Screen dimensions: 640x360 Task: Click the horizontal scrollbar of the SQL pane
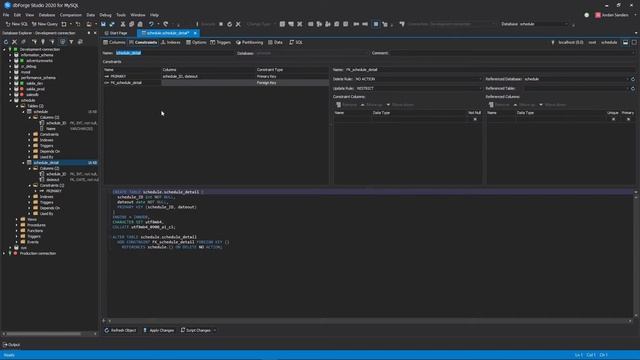pyautogui.click(x=369, y=321)
